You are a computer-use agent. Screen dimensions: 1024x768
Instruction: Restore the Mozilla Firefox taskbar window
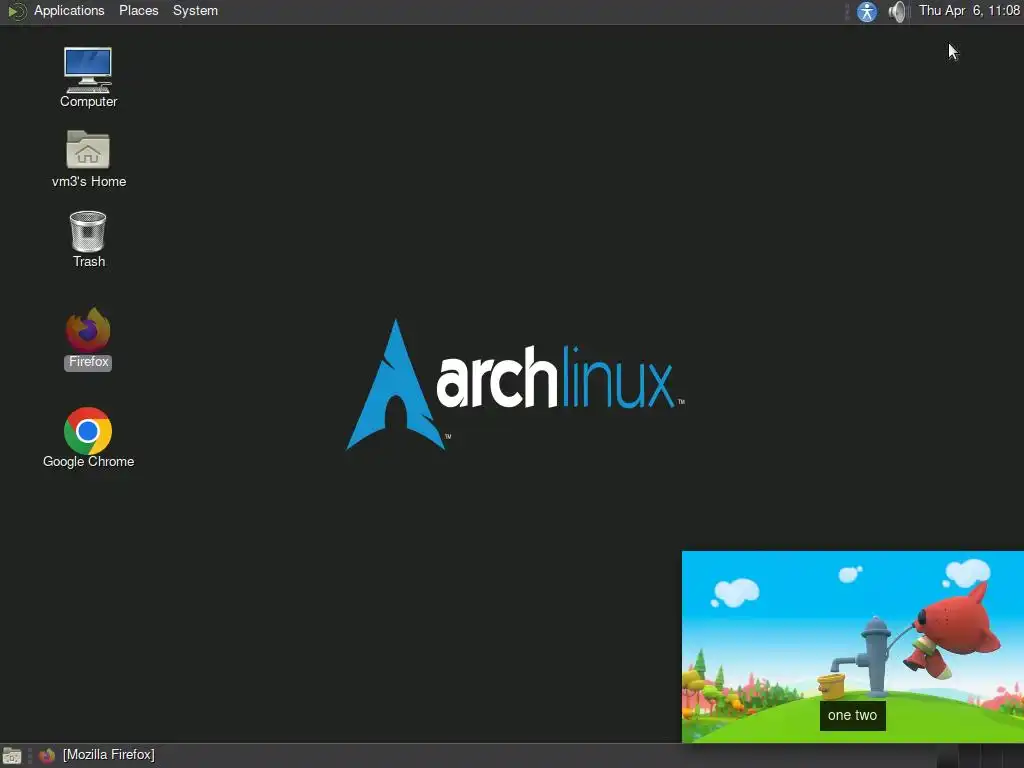click(97, 755)
